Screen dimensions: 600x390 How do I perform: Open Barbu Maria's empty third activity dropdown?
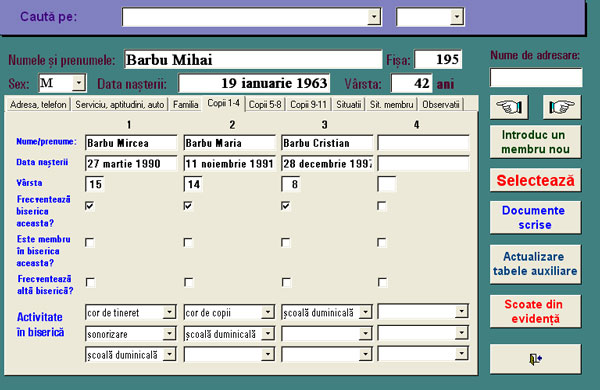click(268, 354)
